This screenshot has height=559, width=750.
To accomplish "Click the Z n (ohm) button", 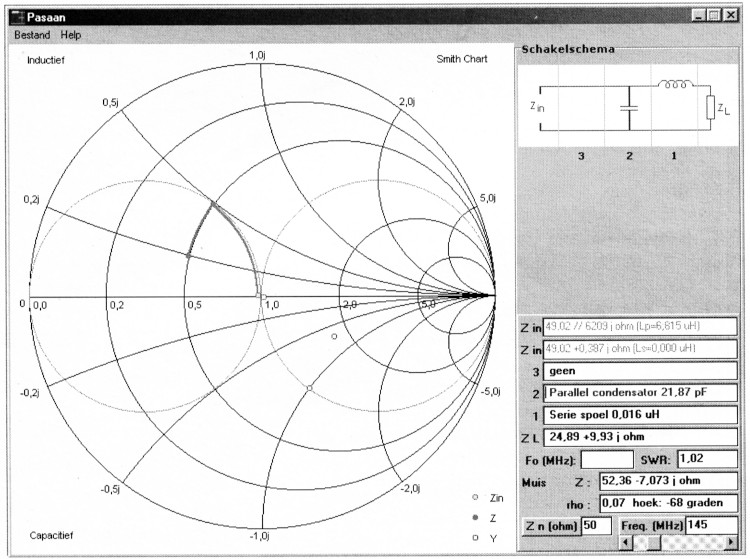I will pos(551,526).
